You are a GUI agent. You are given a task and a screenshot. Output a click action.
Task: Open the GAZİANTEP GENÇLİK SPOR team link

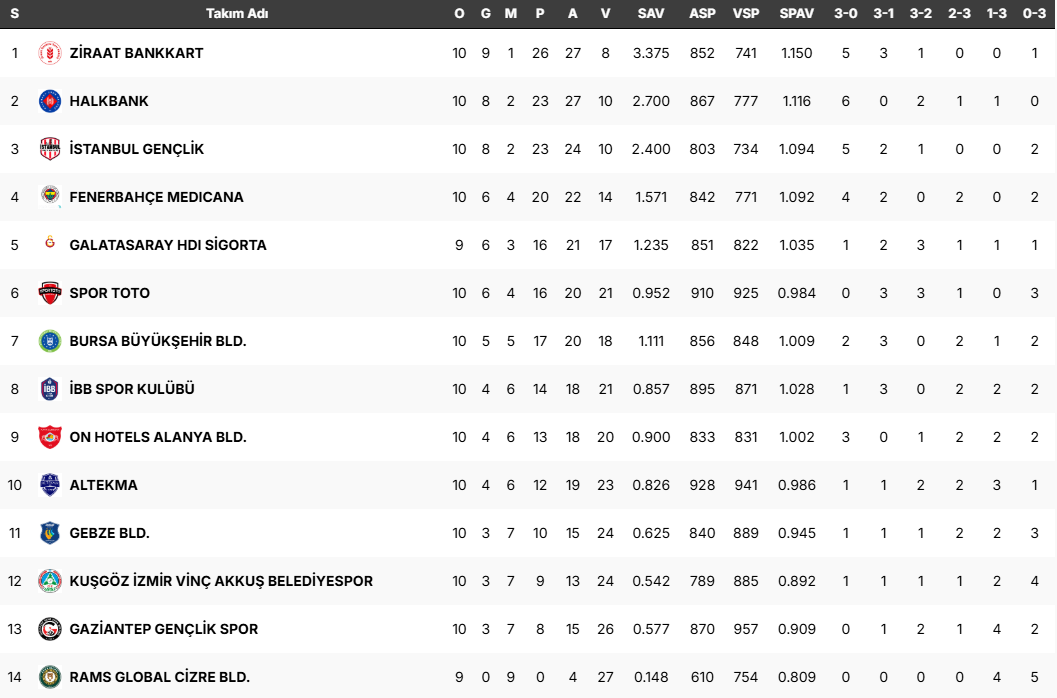click(164, 629)
